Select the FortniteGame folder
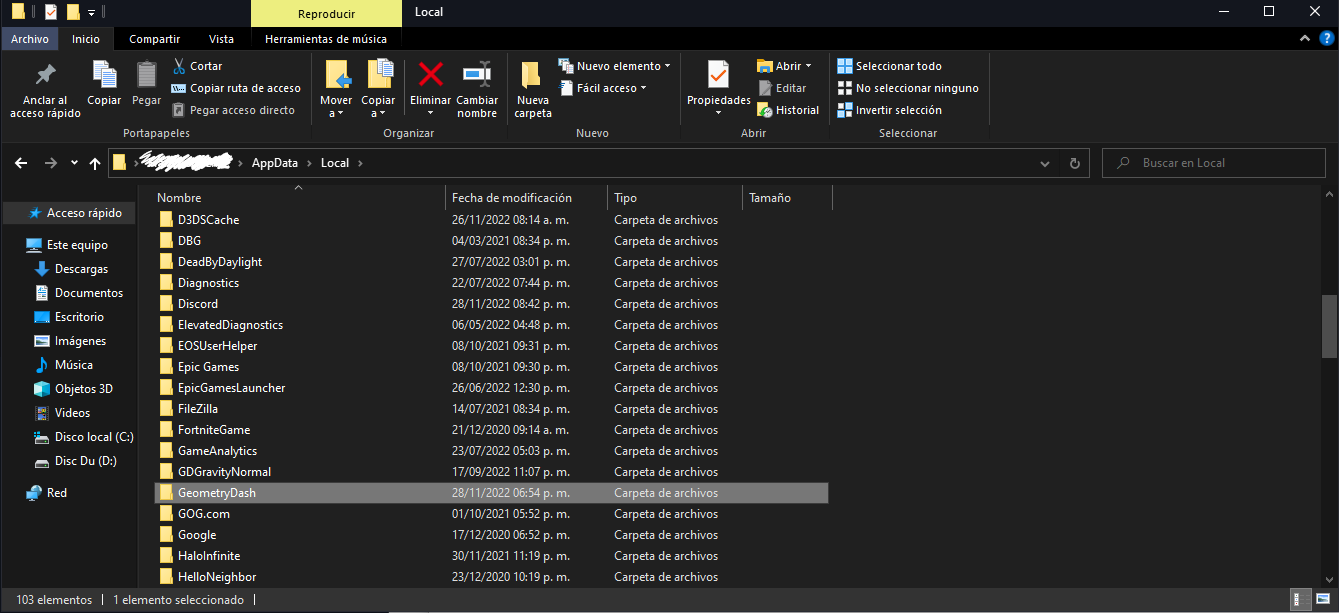The width and height of the screenshot is (1339, 613). pyautogui.click(x=214, y=430)
